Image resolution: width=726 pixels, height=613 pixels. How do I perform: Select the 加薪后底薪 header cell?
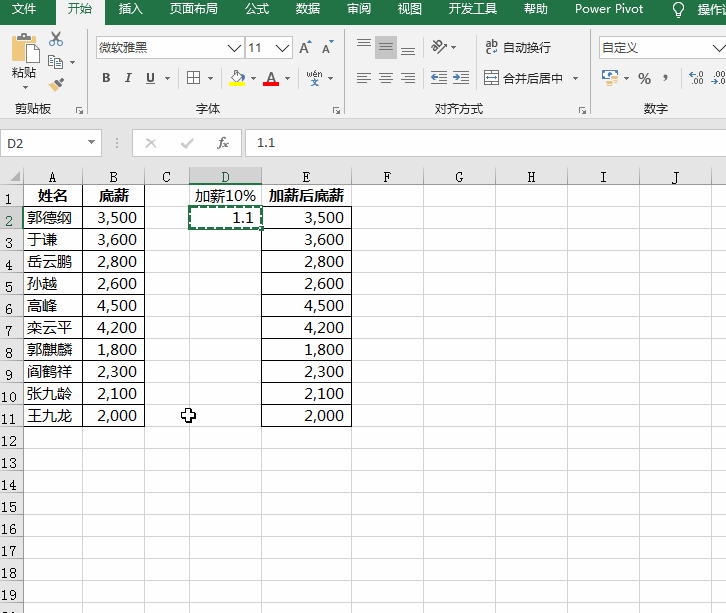(306, 195)
